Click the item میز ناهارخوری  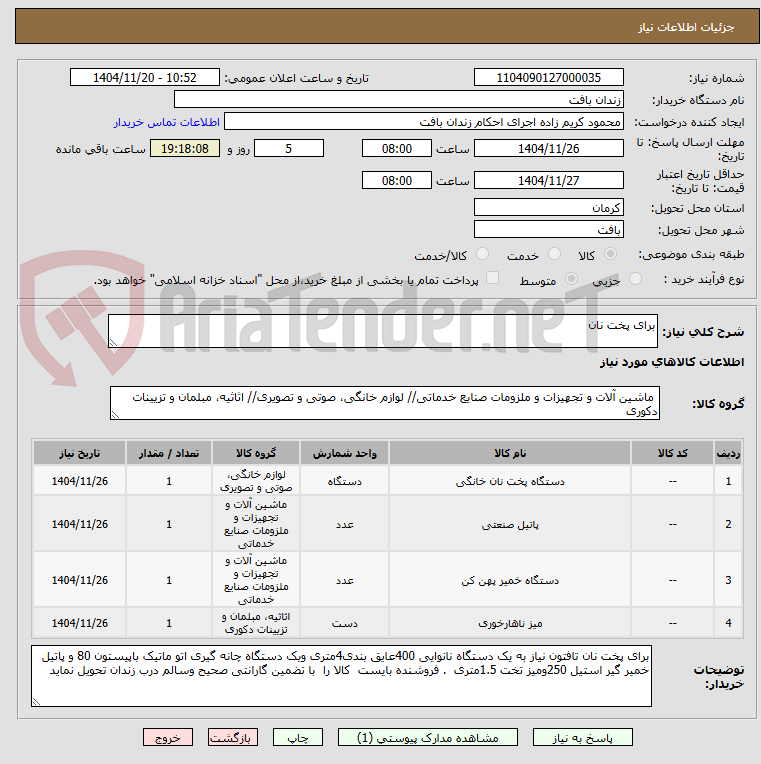(x=510, y=623)
